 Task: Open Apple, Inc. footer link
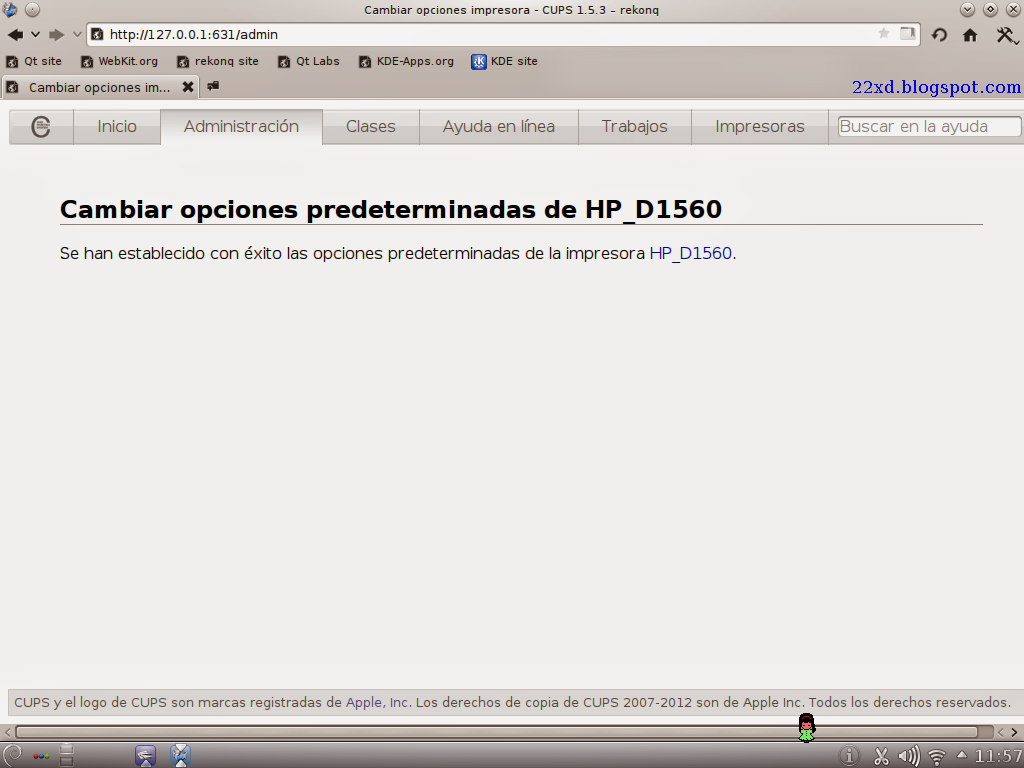(378, 703)
